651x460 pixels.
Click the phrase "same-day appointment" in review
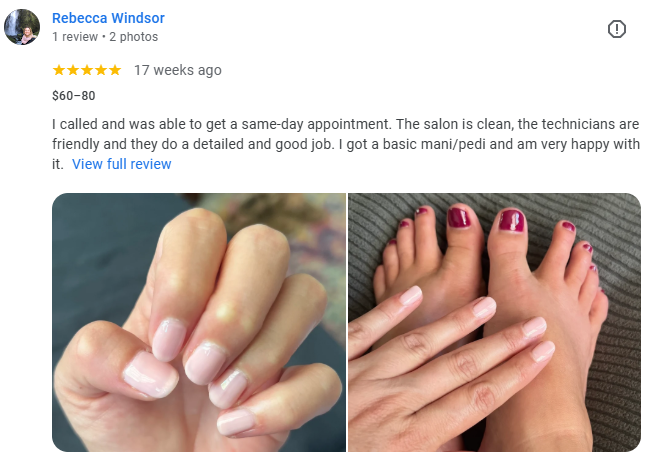coord(316,124)
